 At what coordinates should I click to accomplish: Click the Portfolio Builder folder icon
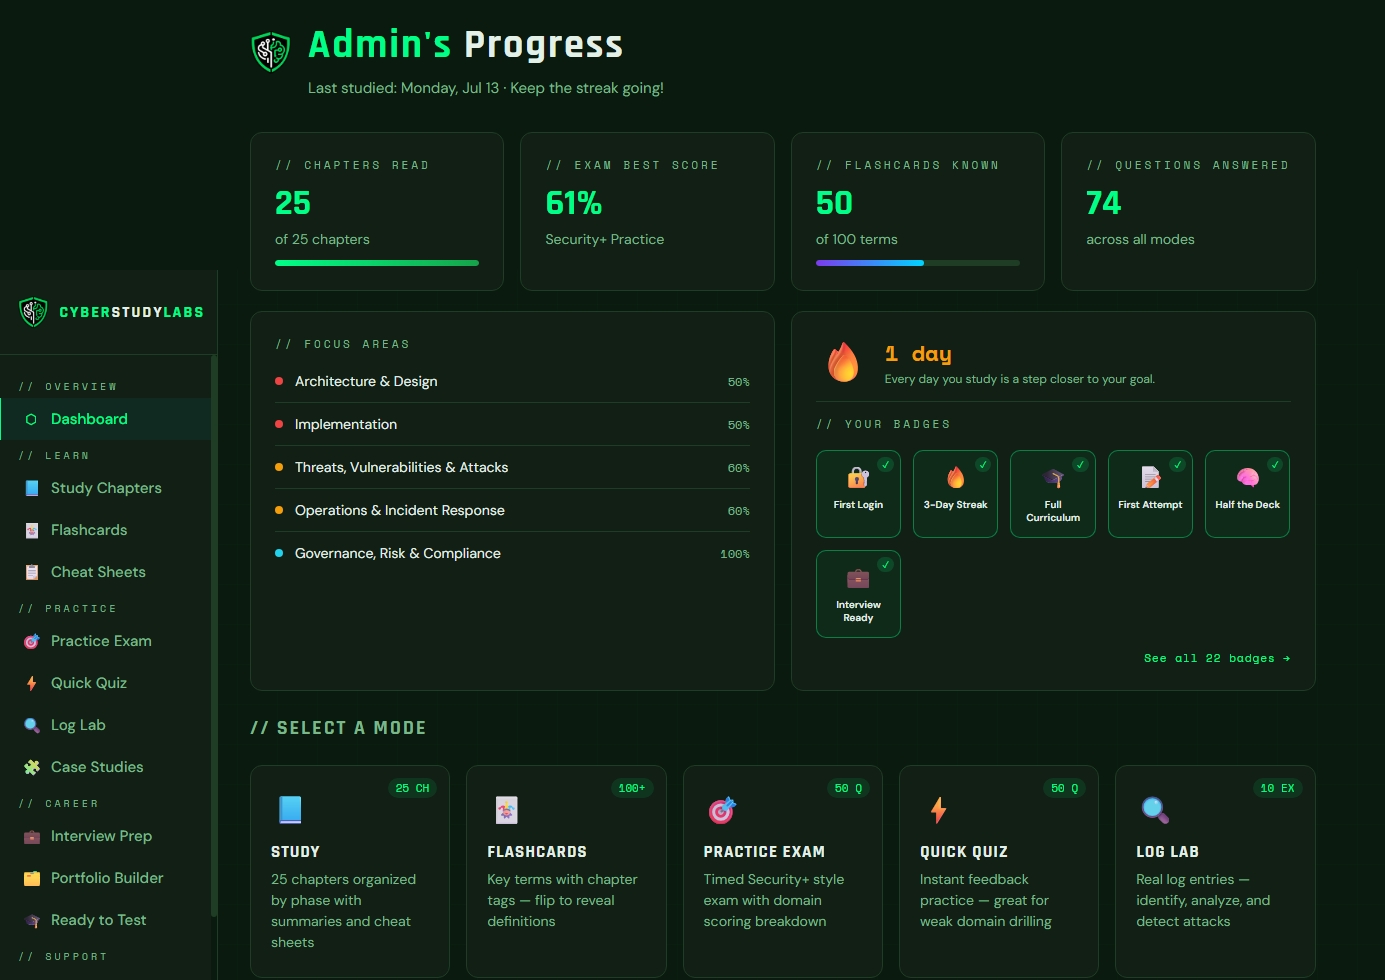click(x=32, y=878)
